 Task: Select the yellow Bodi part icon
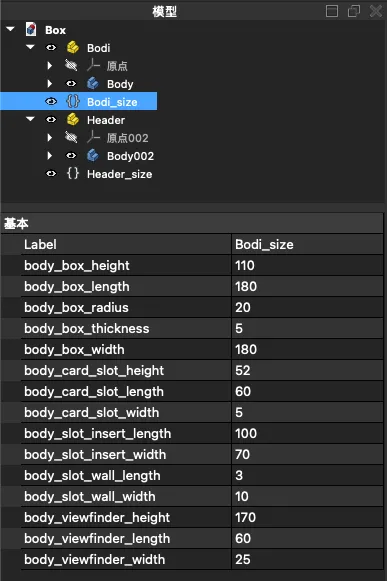click(x=73, y=47)
